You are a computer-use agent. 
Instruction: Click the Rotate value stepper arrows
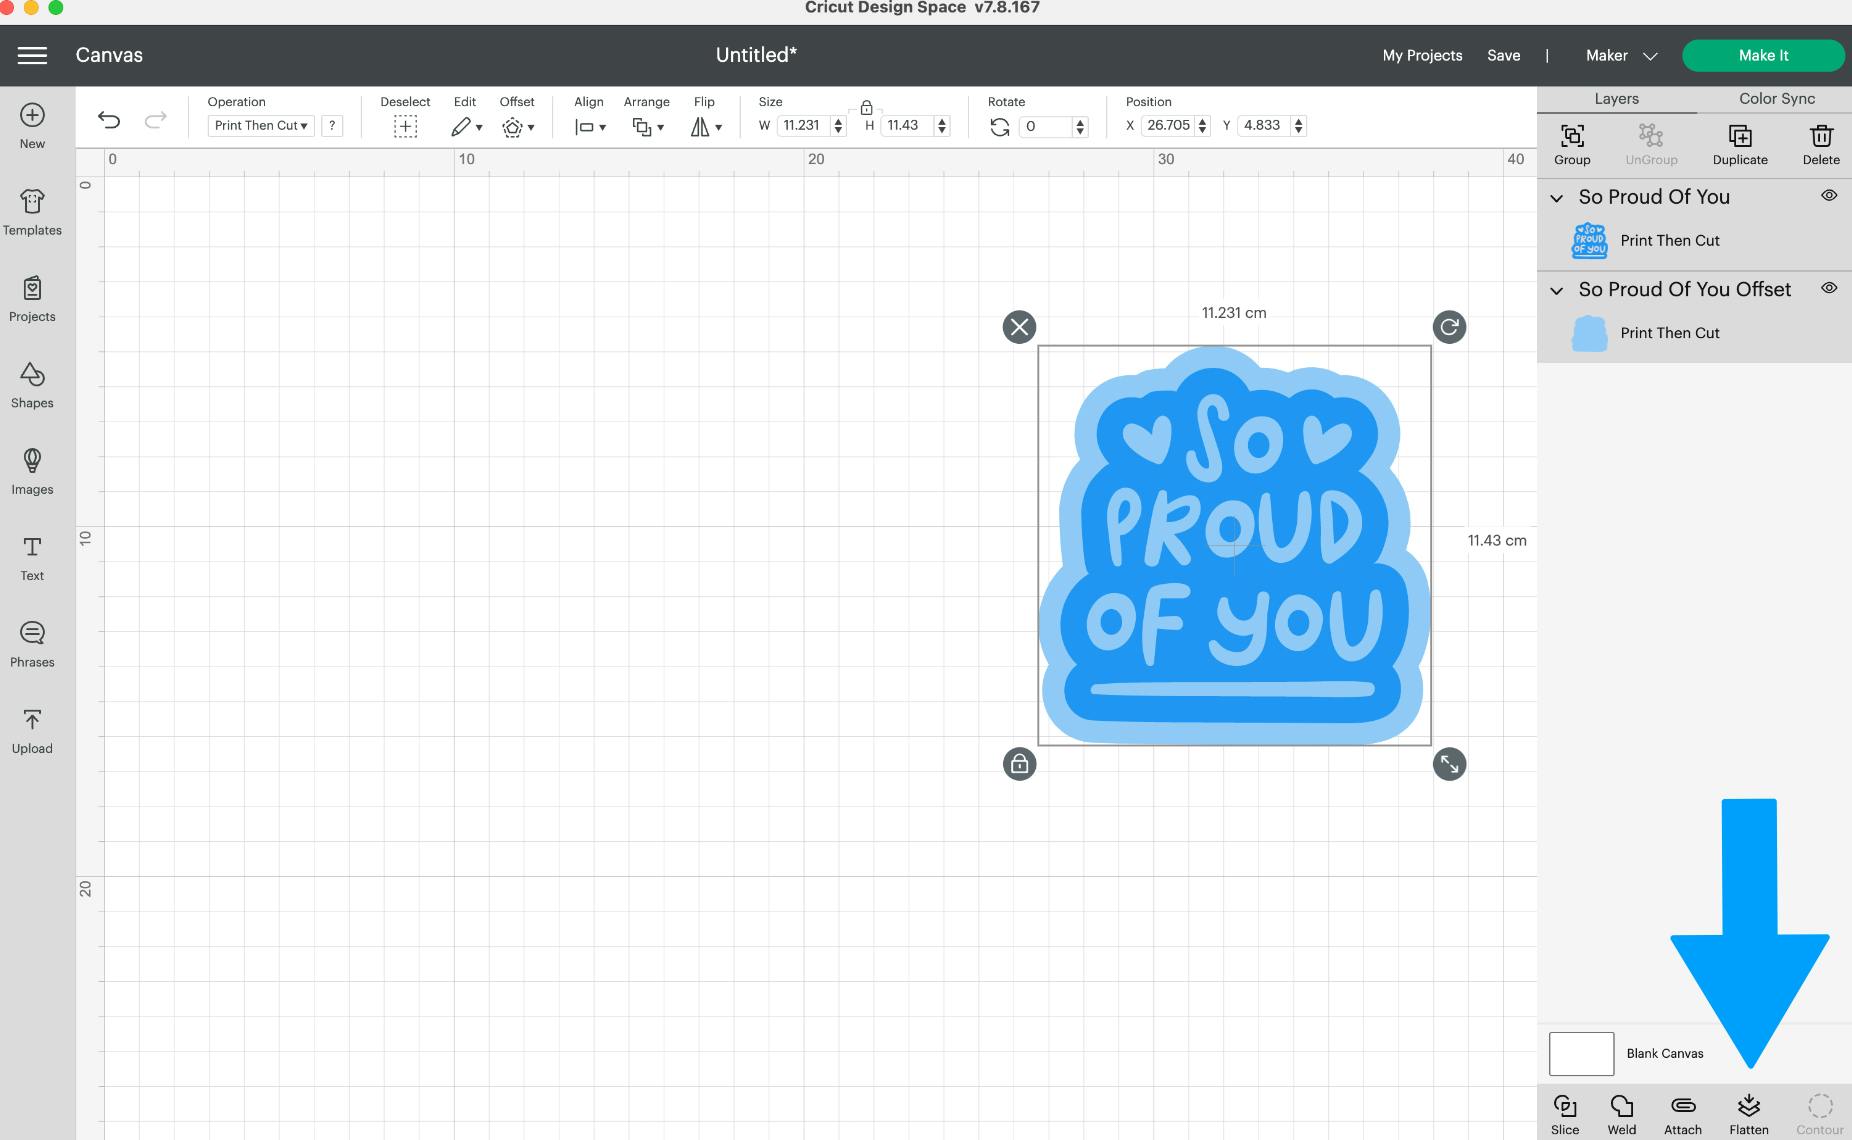1080,125
